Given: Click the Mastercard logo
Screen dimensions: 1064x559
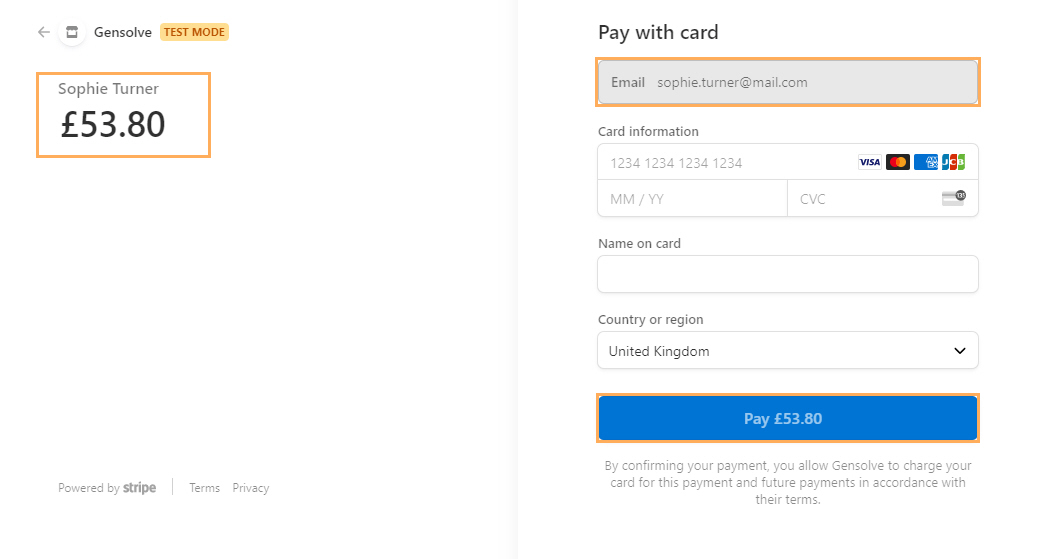Looking at the screenshot, I should click(x=898, y=162).
